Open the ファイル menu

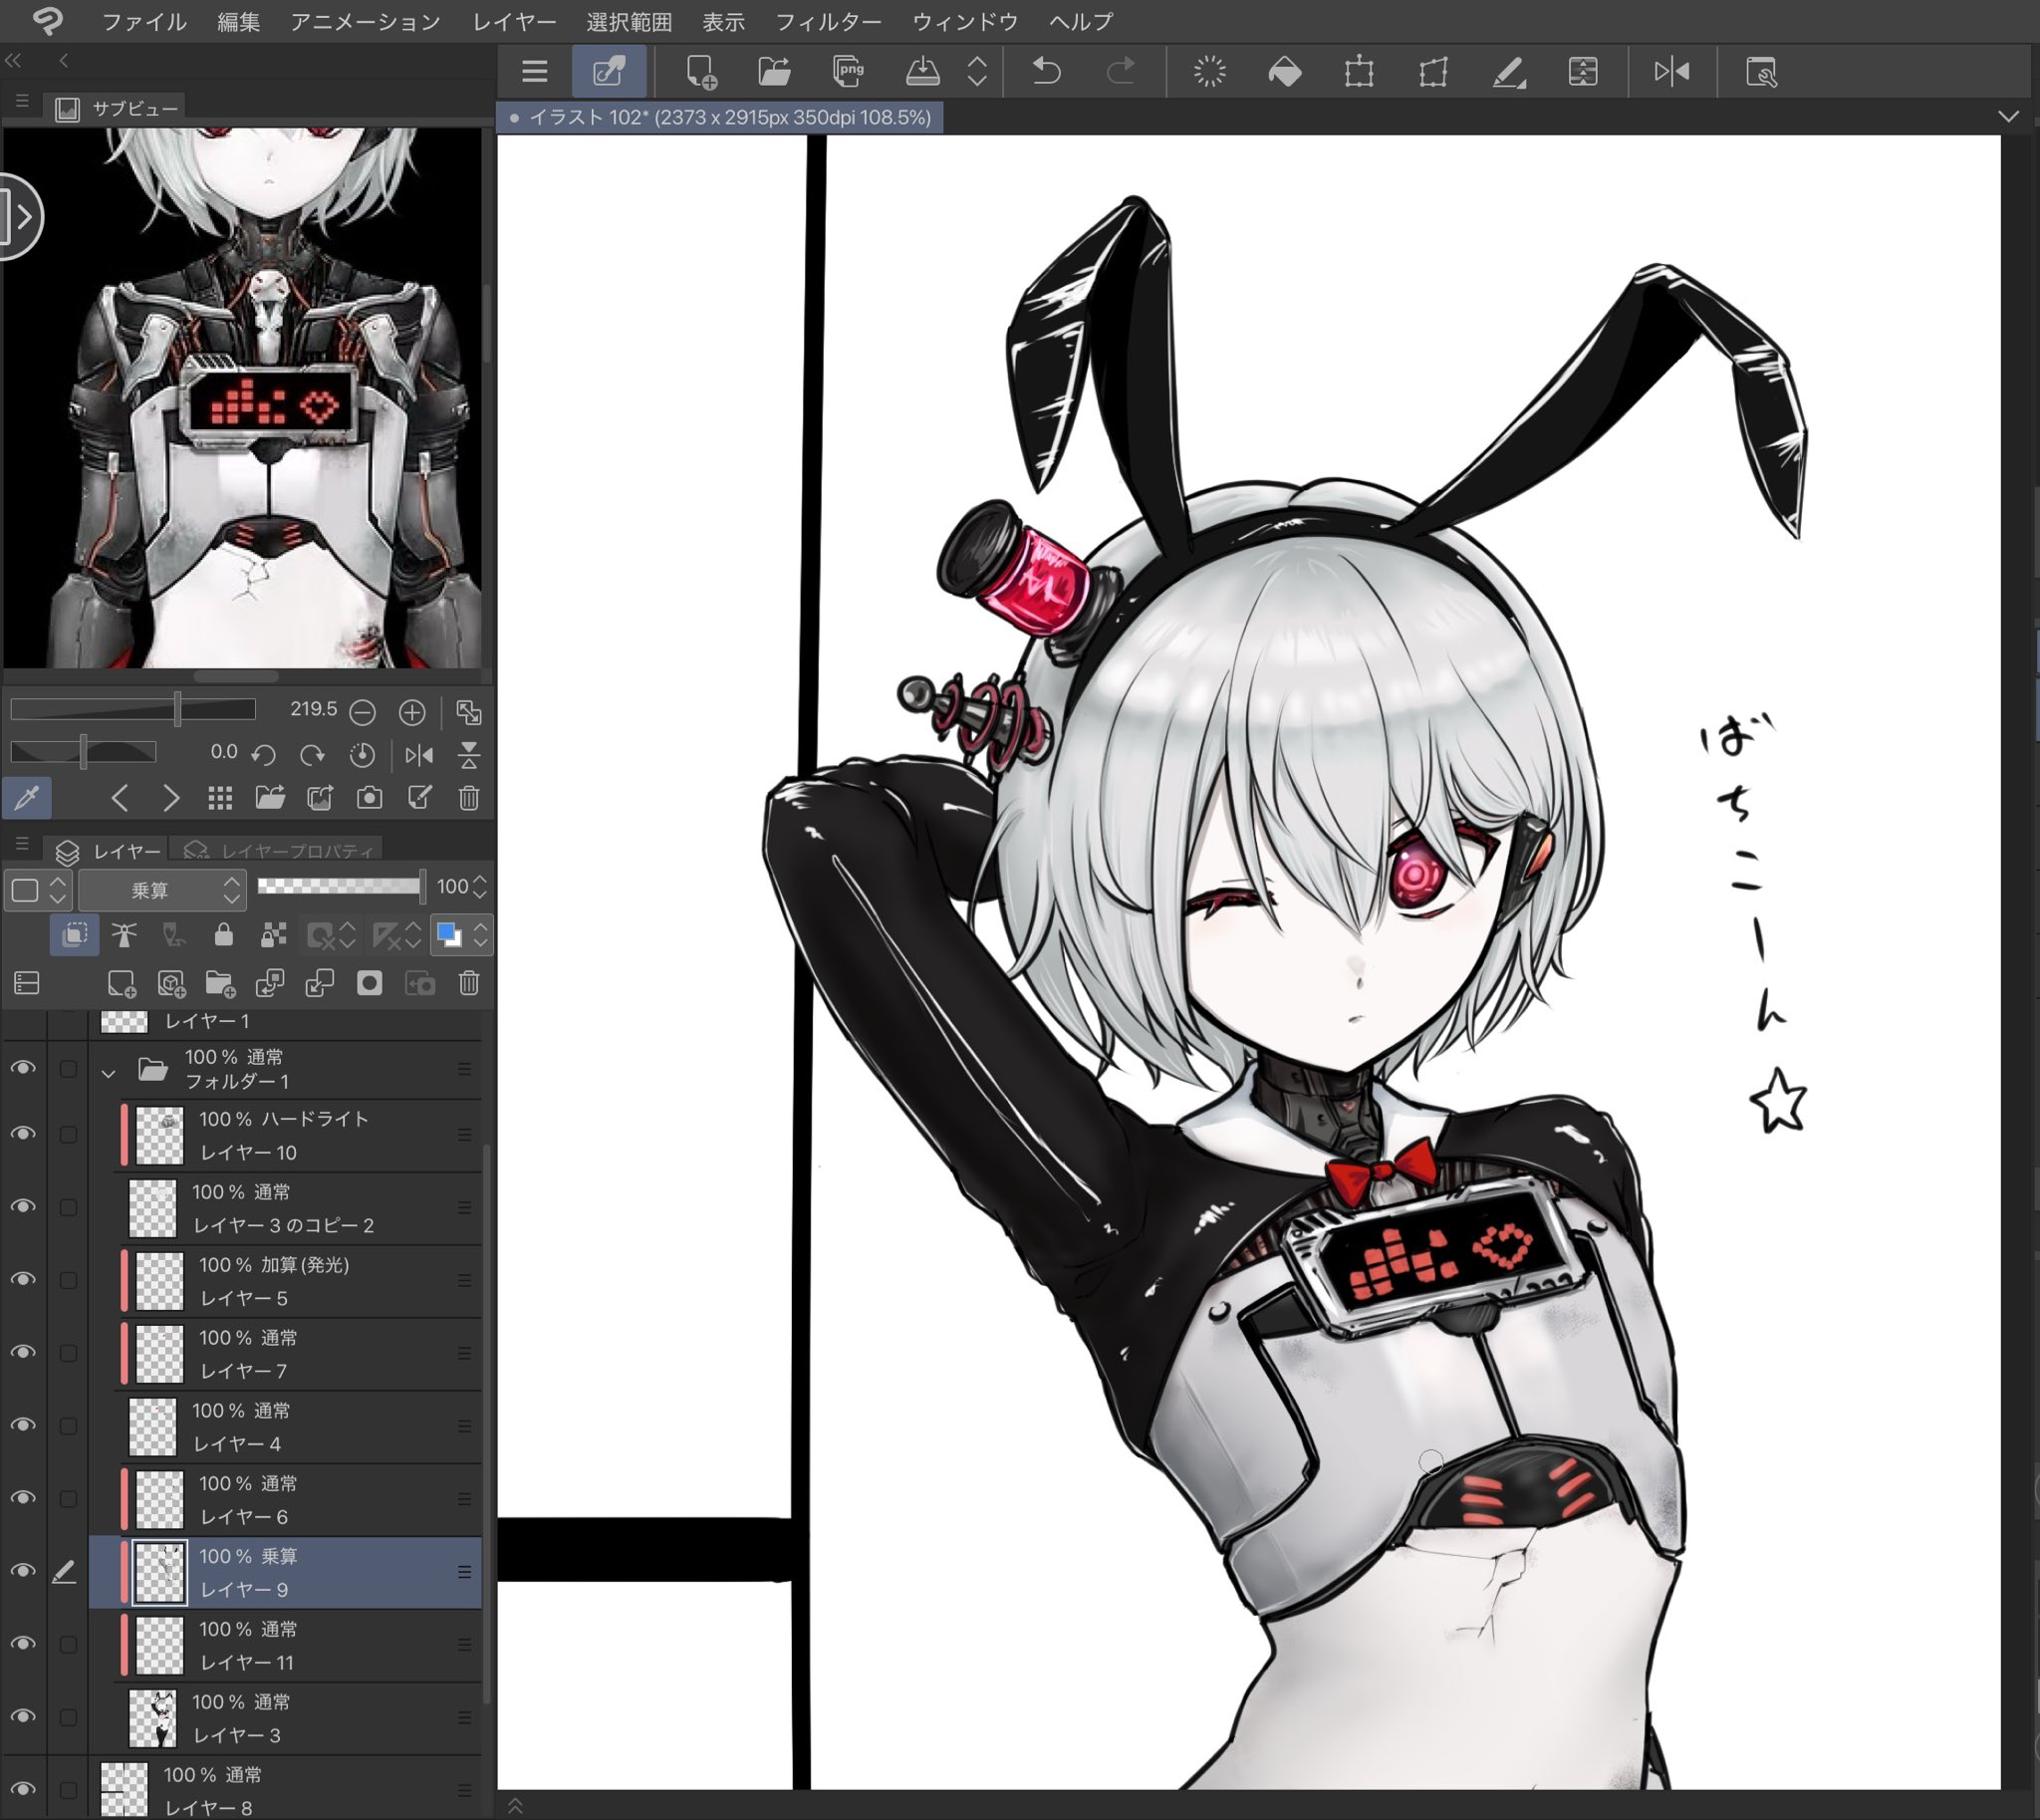point(144,21)
